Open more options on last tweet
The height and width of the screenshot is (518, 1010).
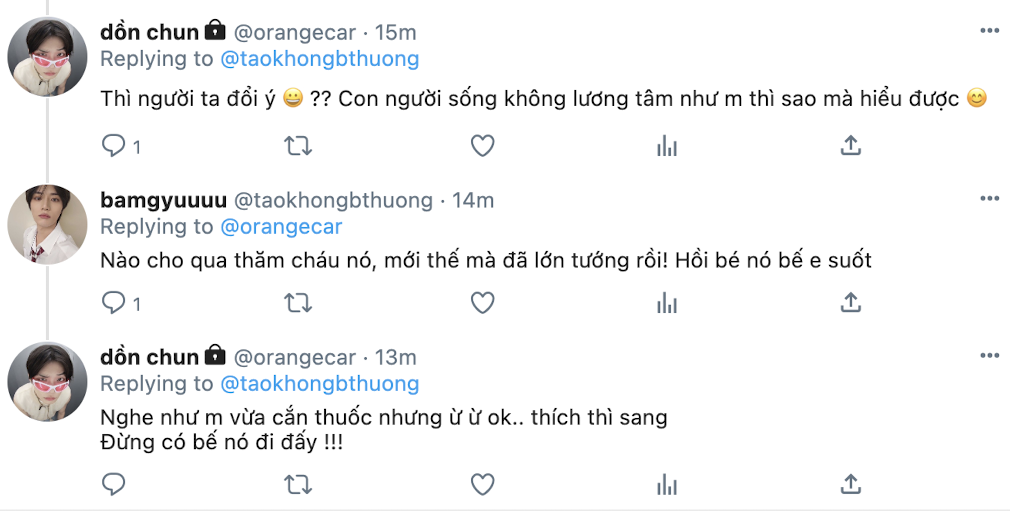tap(989, 356)
